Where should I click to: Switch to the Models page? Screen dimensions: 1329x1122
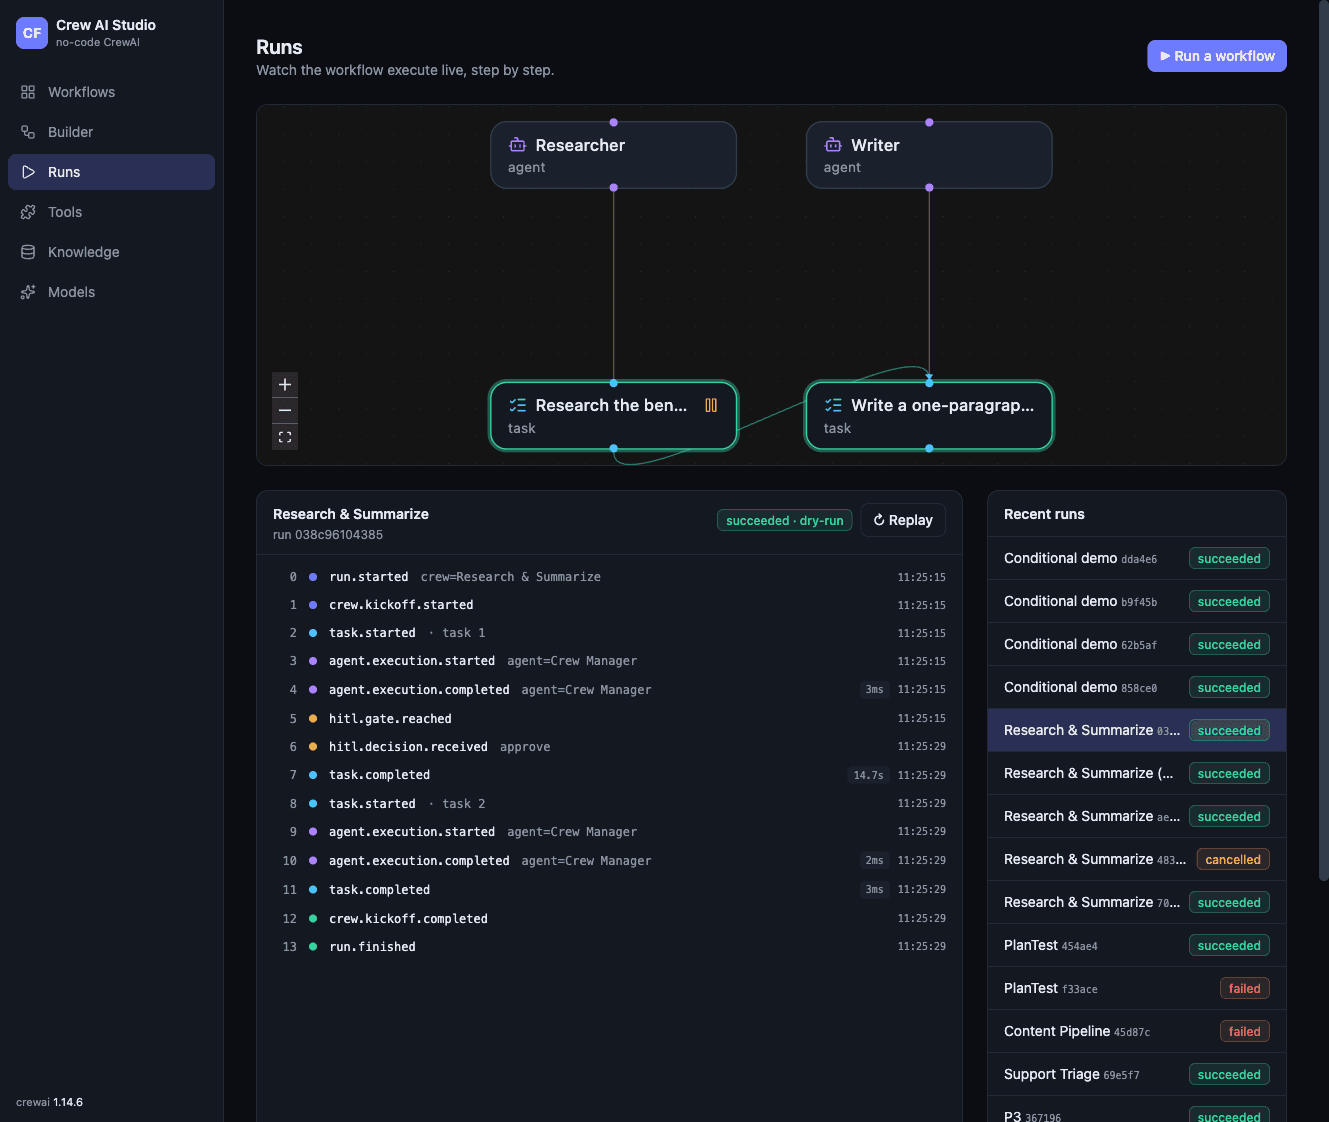(111, 292)
